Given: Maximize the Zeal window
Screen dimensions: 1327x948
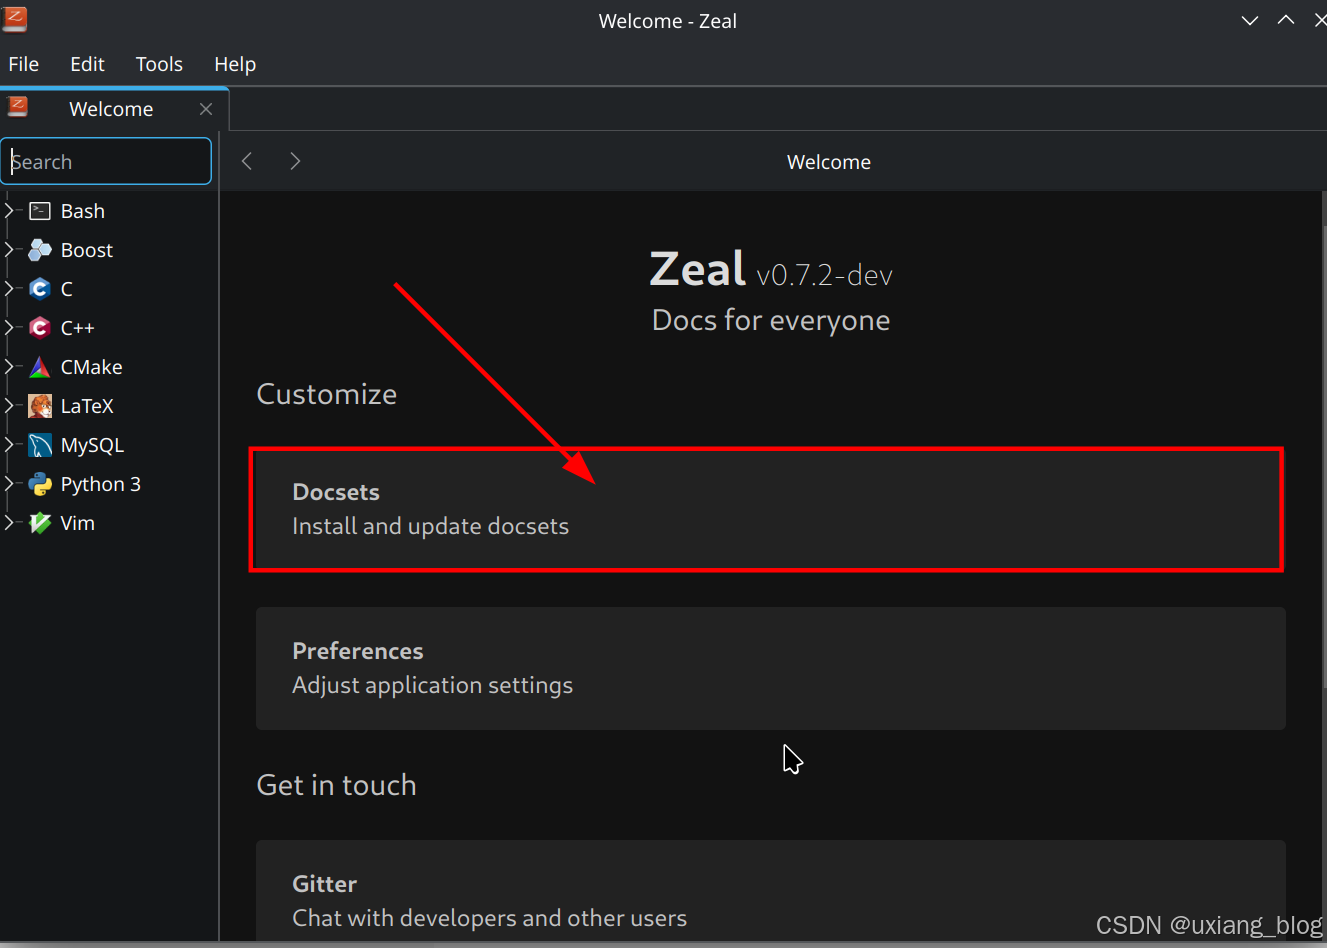Looking at the screenshot, I should (x=1286, y=20).
